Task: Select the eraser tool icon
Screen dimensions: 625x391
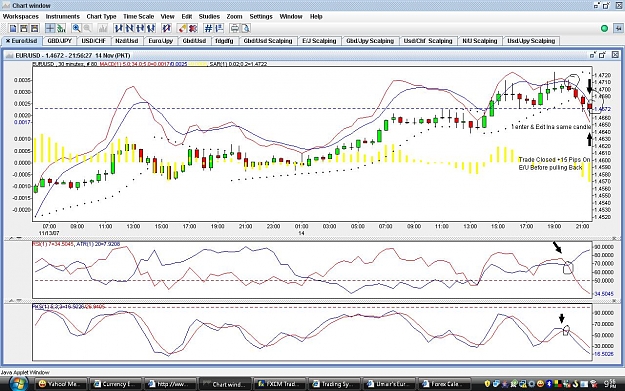Action: pos(183,28)
